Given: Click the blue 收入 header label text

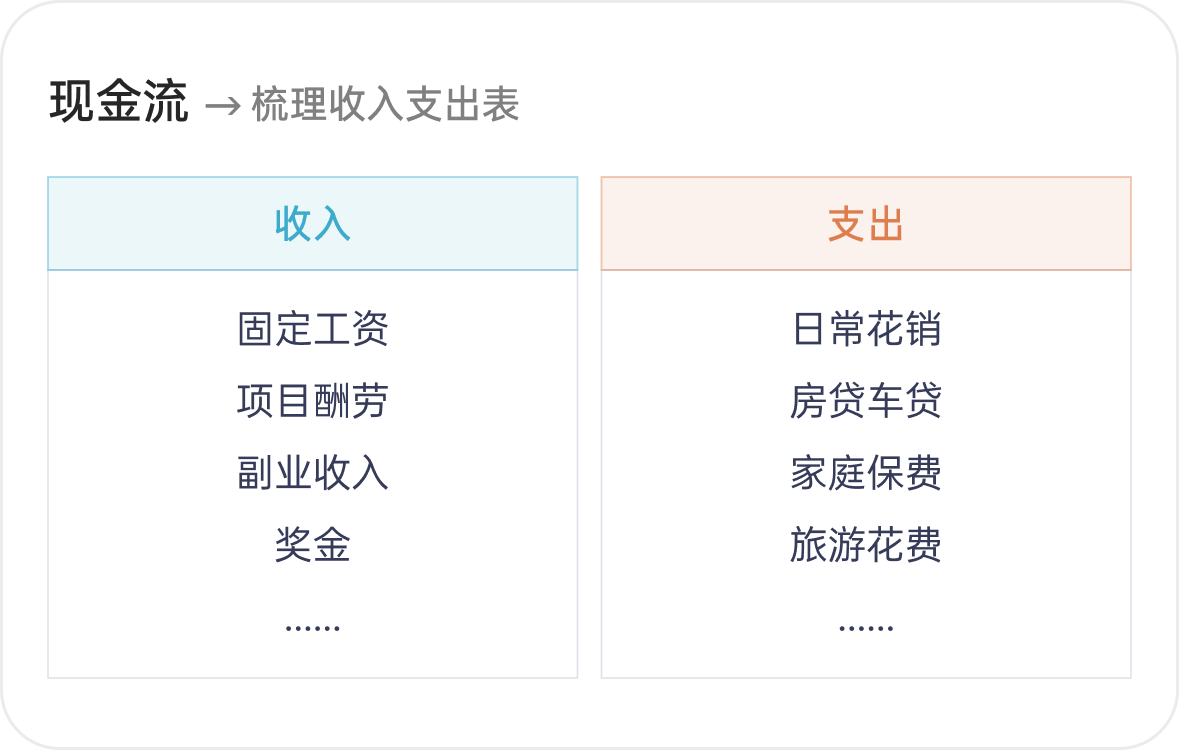Looking at the screenshot, I should click(x=313, y=225).
